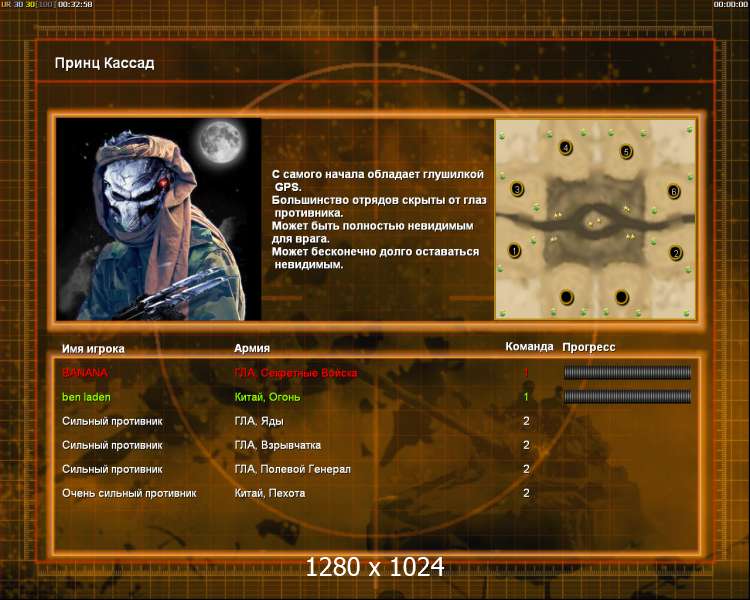
Task: Click team number for Китай, Пехота row
Action: tap(526, 493)
